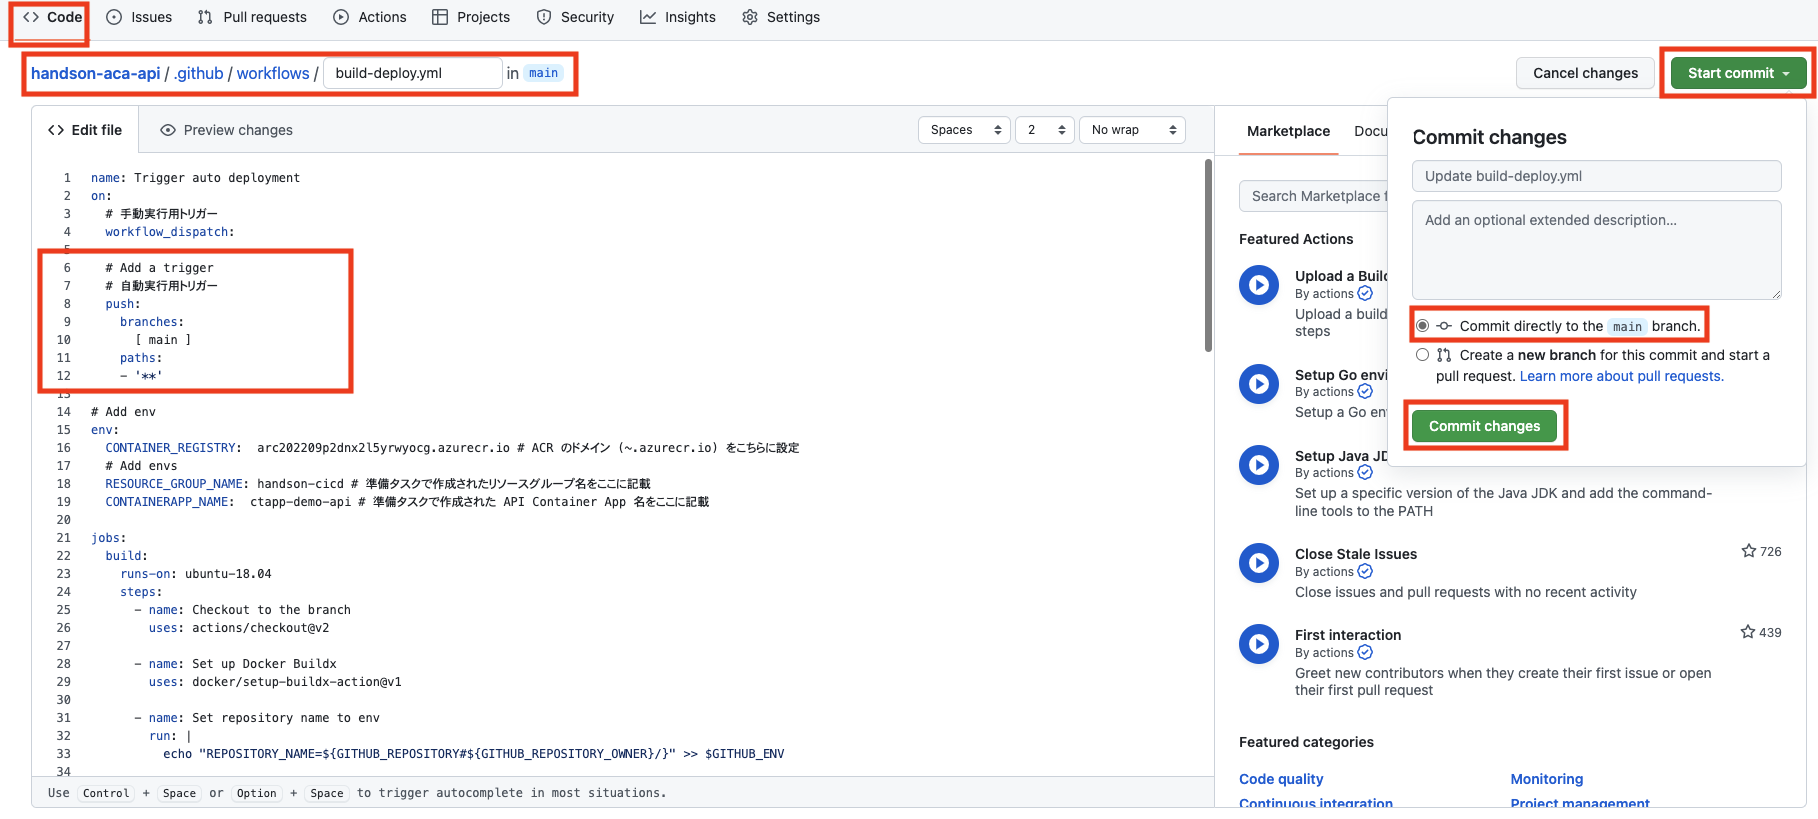Open handson-aca-api repository link
1818x819 pixels.
click(x=95, y=73)
